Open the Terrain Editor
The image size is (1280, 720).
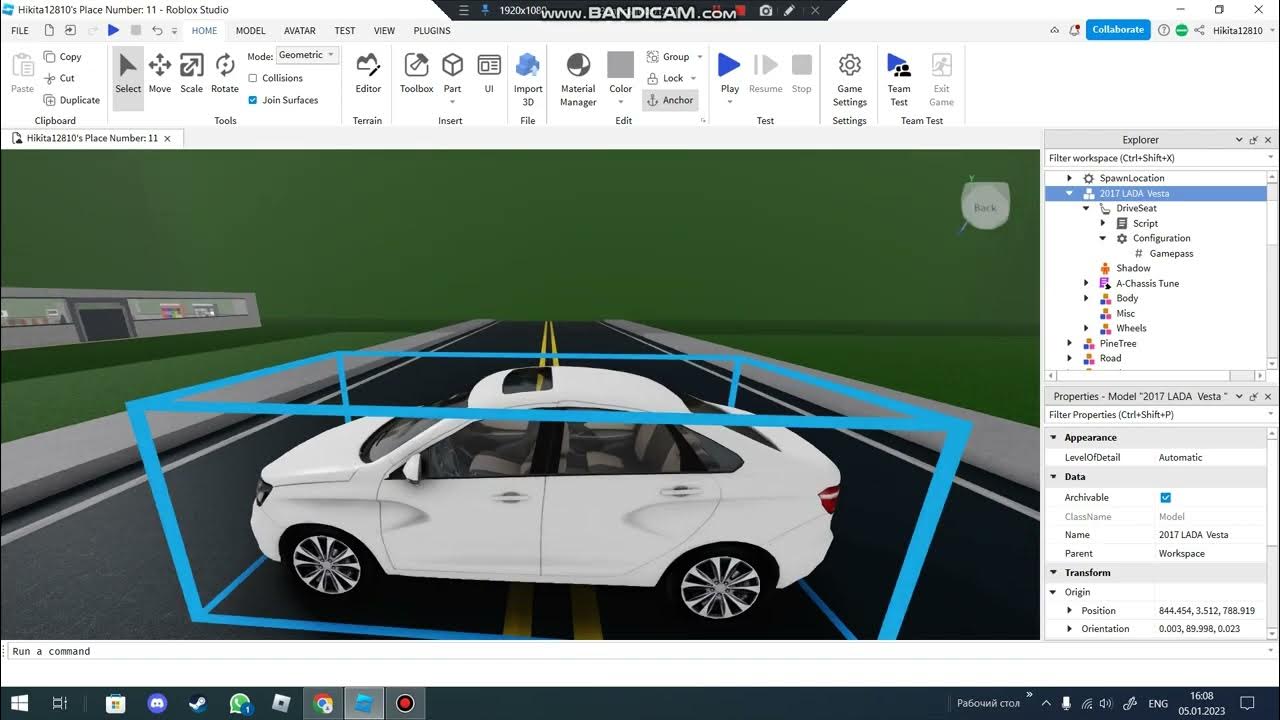368,73
